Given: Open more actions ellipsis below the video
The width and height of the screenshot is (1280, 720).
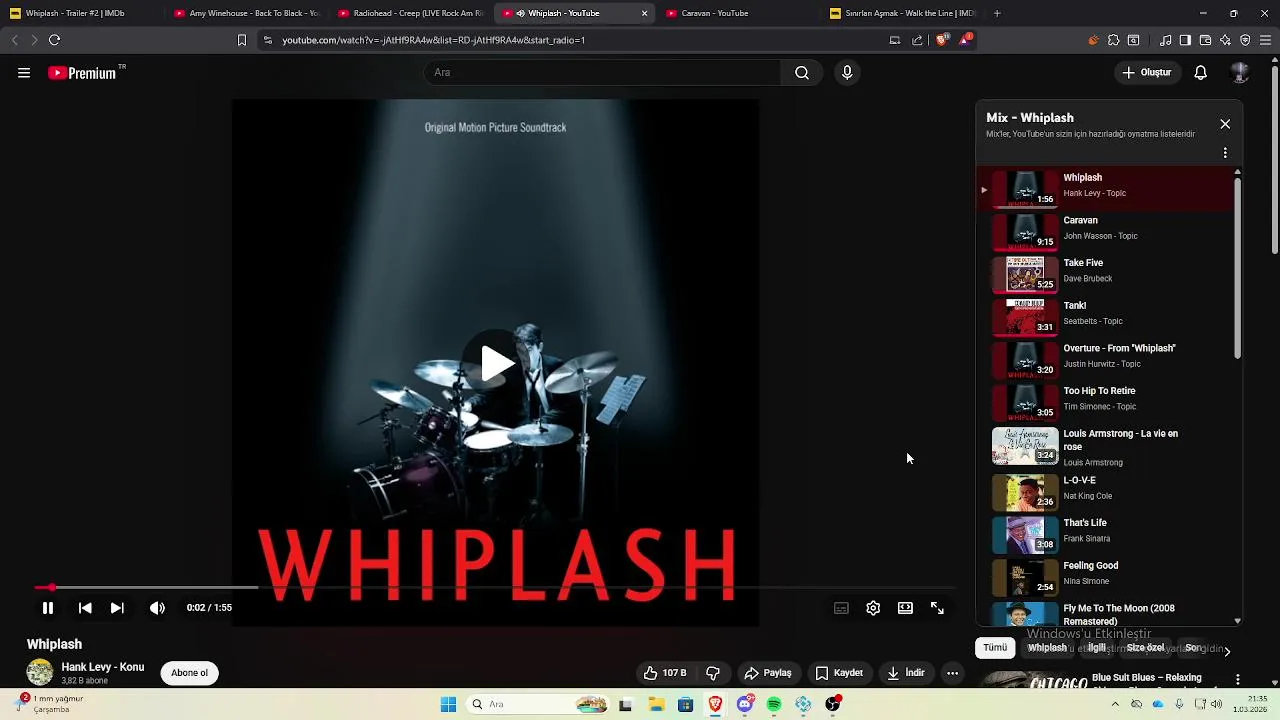Looking at the screenshot, I should click(x=952, y=673).
